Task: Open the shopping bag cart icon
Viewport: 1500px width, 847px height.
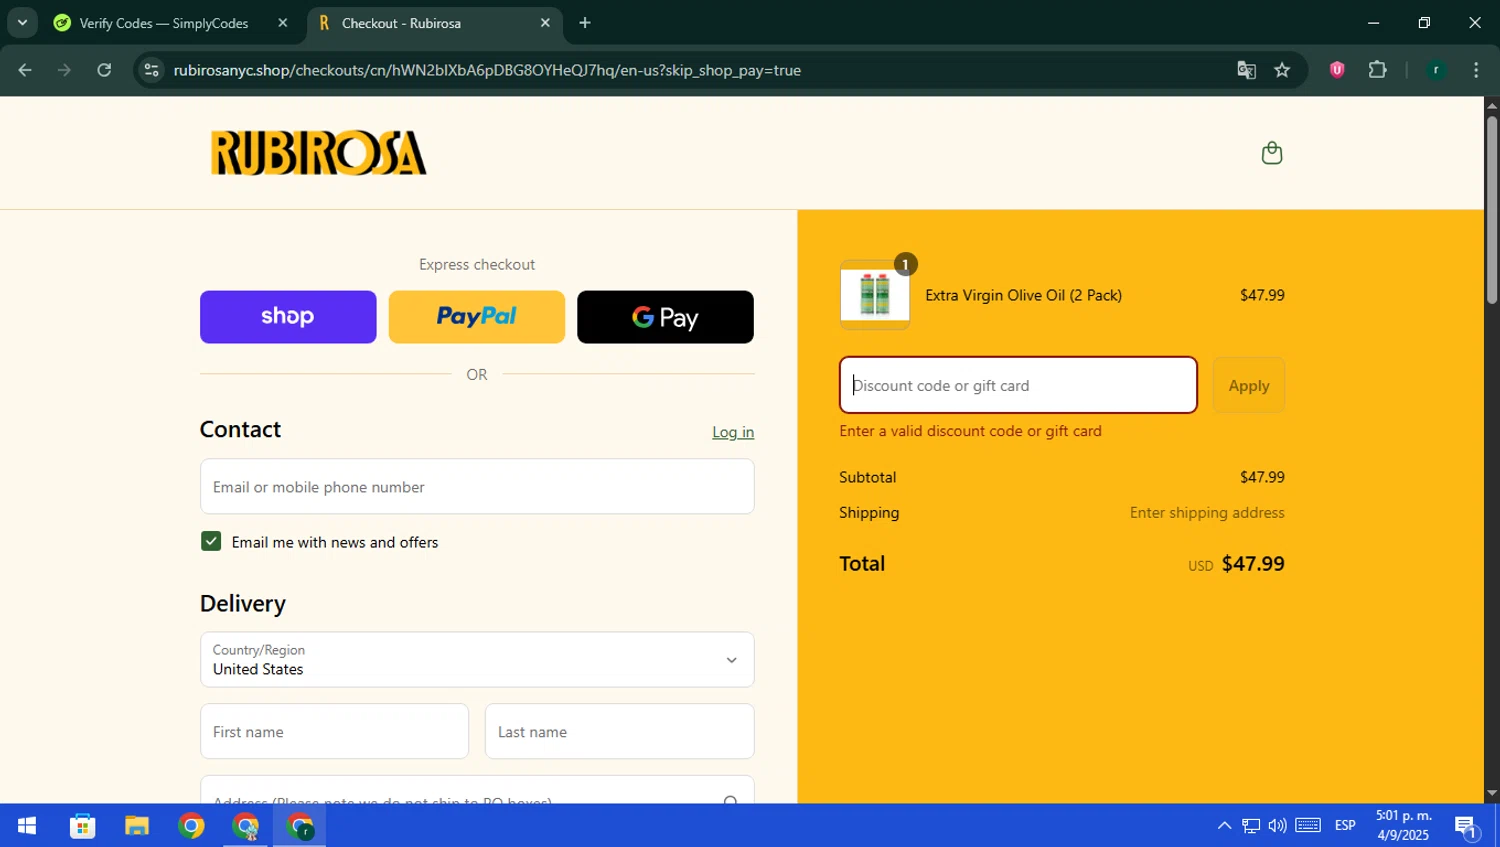Action: 1271,153
